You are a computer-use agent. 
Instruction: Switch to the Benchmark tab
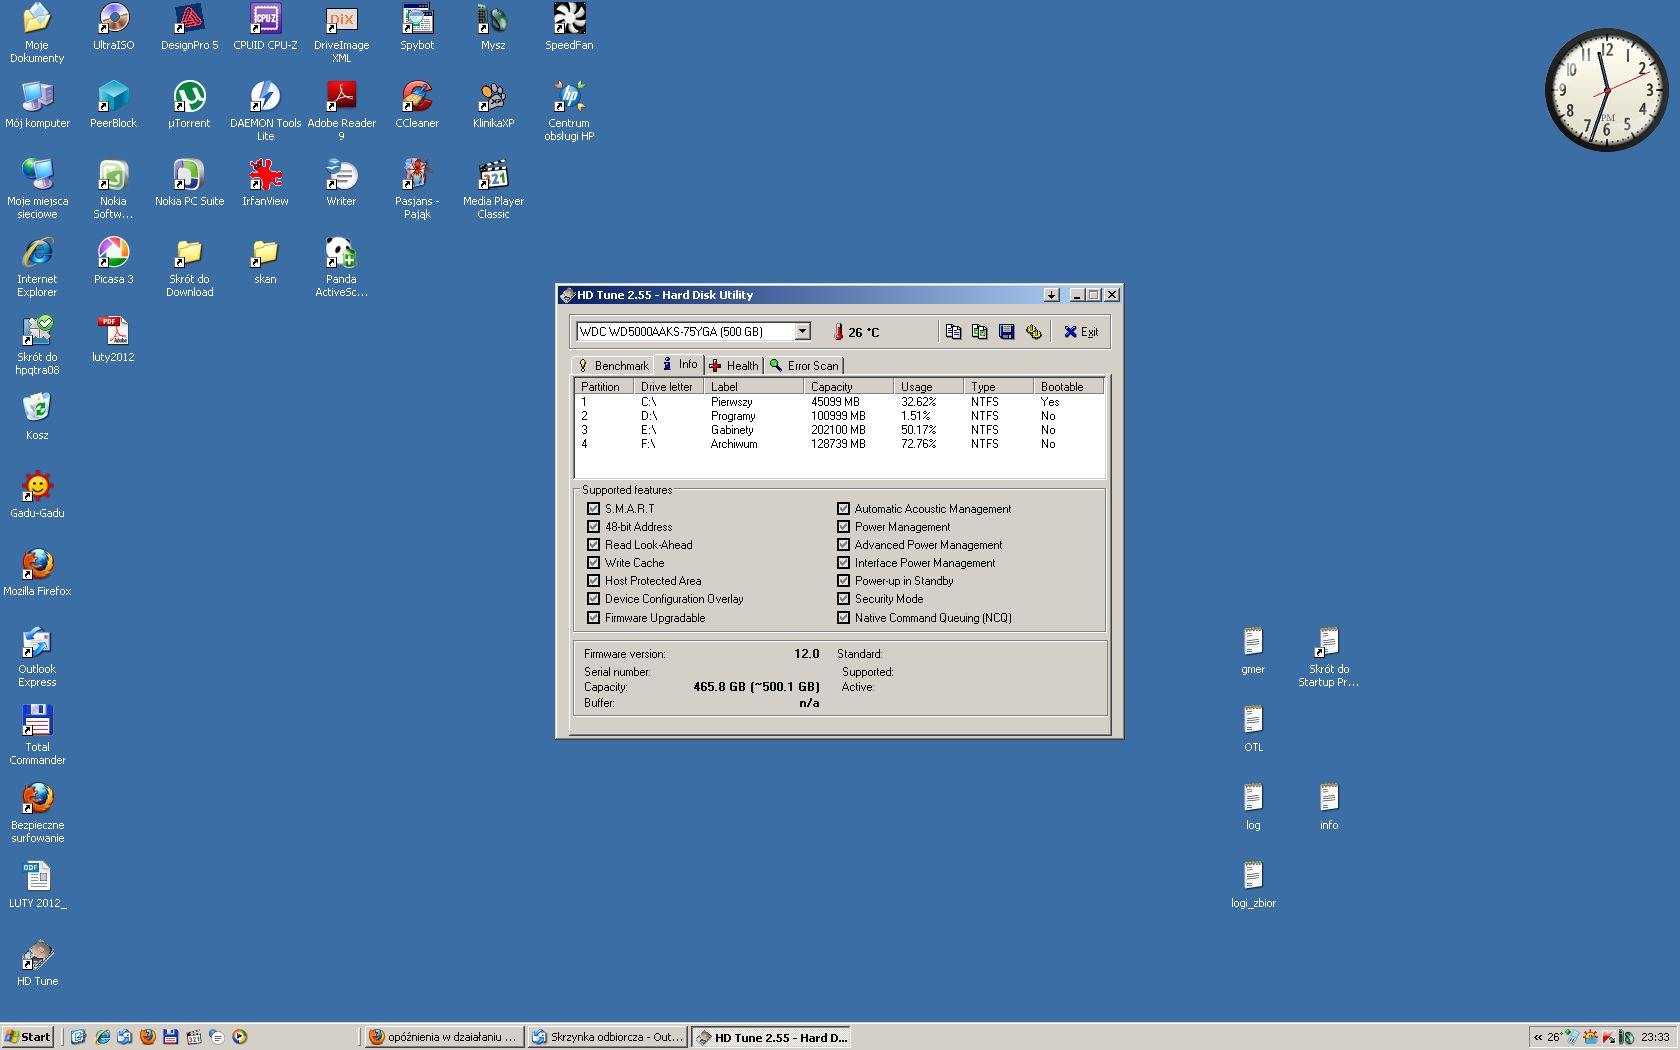[x=613, y=365]
